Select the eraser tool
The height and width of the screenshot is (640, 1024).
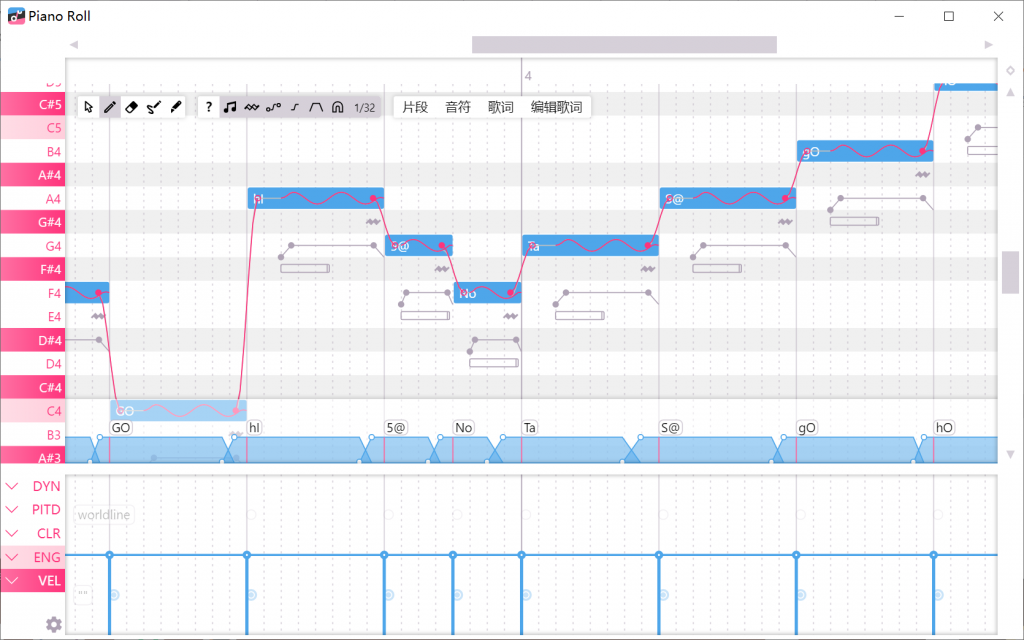click(x=132, y=107)
